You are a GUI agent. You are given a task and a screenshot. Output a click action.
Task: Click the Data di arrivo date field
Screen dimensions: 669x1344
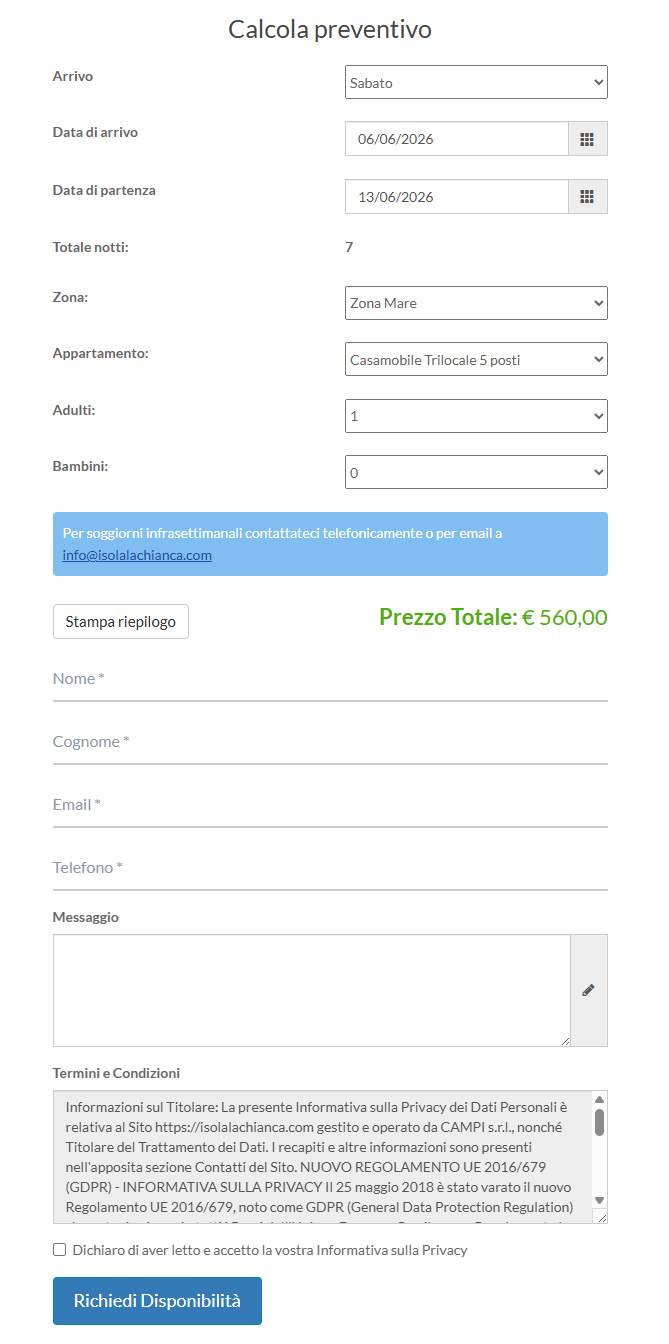pos(457,139)
